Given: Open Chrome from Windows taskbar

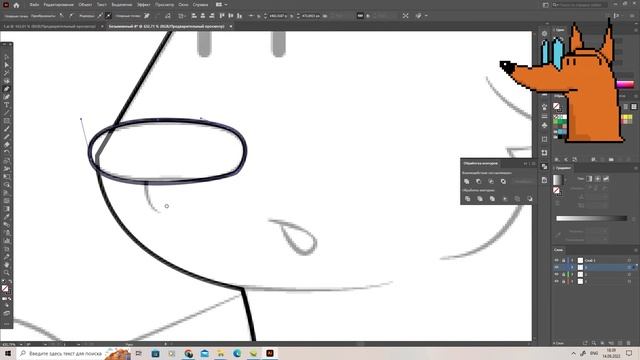Looking at the screenshot, I should (x=188, y=353).
